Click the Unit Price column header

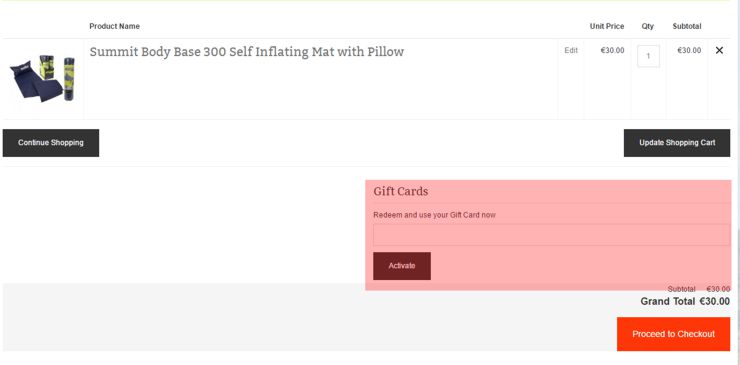pyautogui.click(x=606, y=26)
